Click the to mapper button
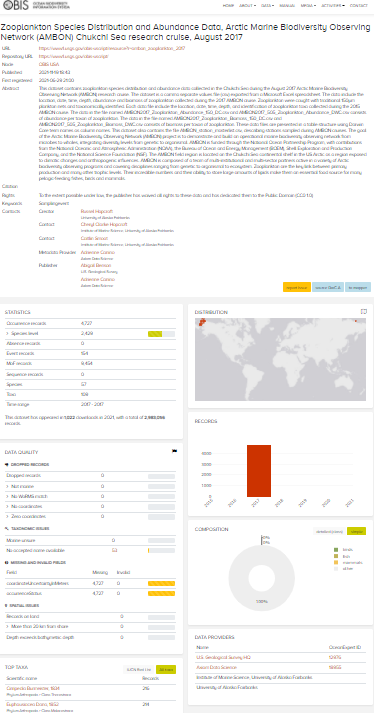This screenshot has width=374, height=713. tap(358, 287)
